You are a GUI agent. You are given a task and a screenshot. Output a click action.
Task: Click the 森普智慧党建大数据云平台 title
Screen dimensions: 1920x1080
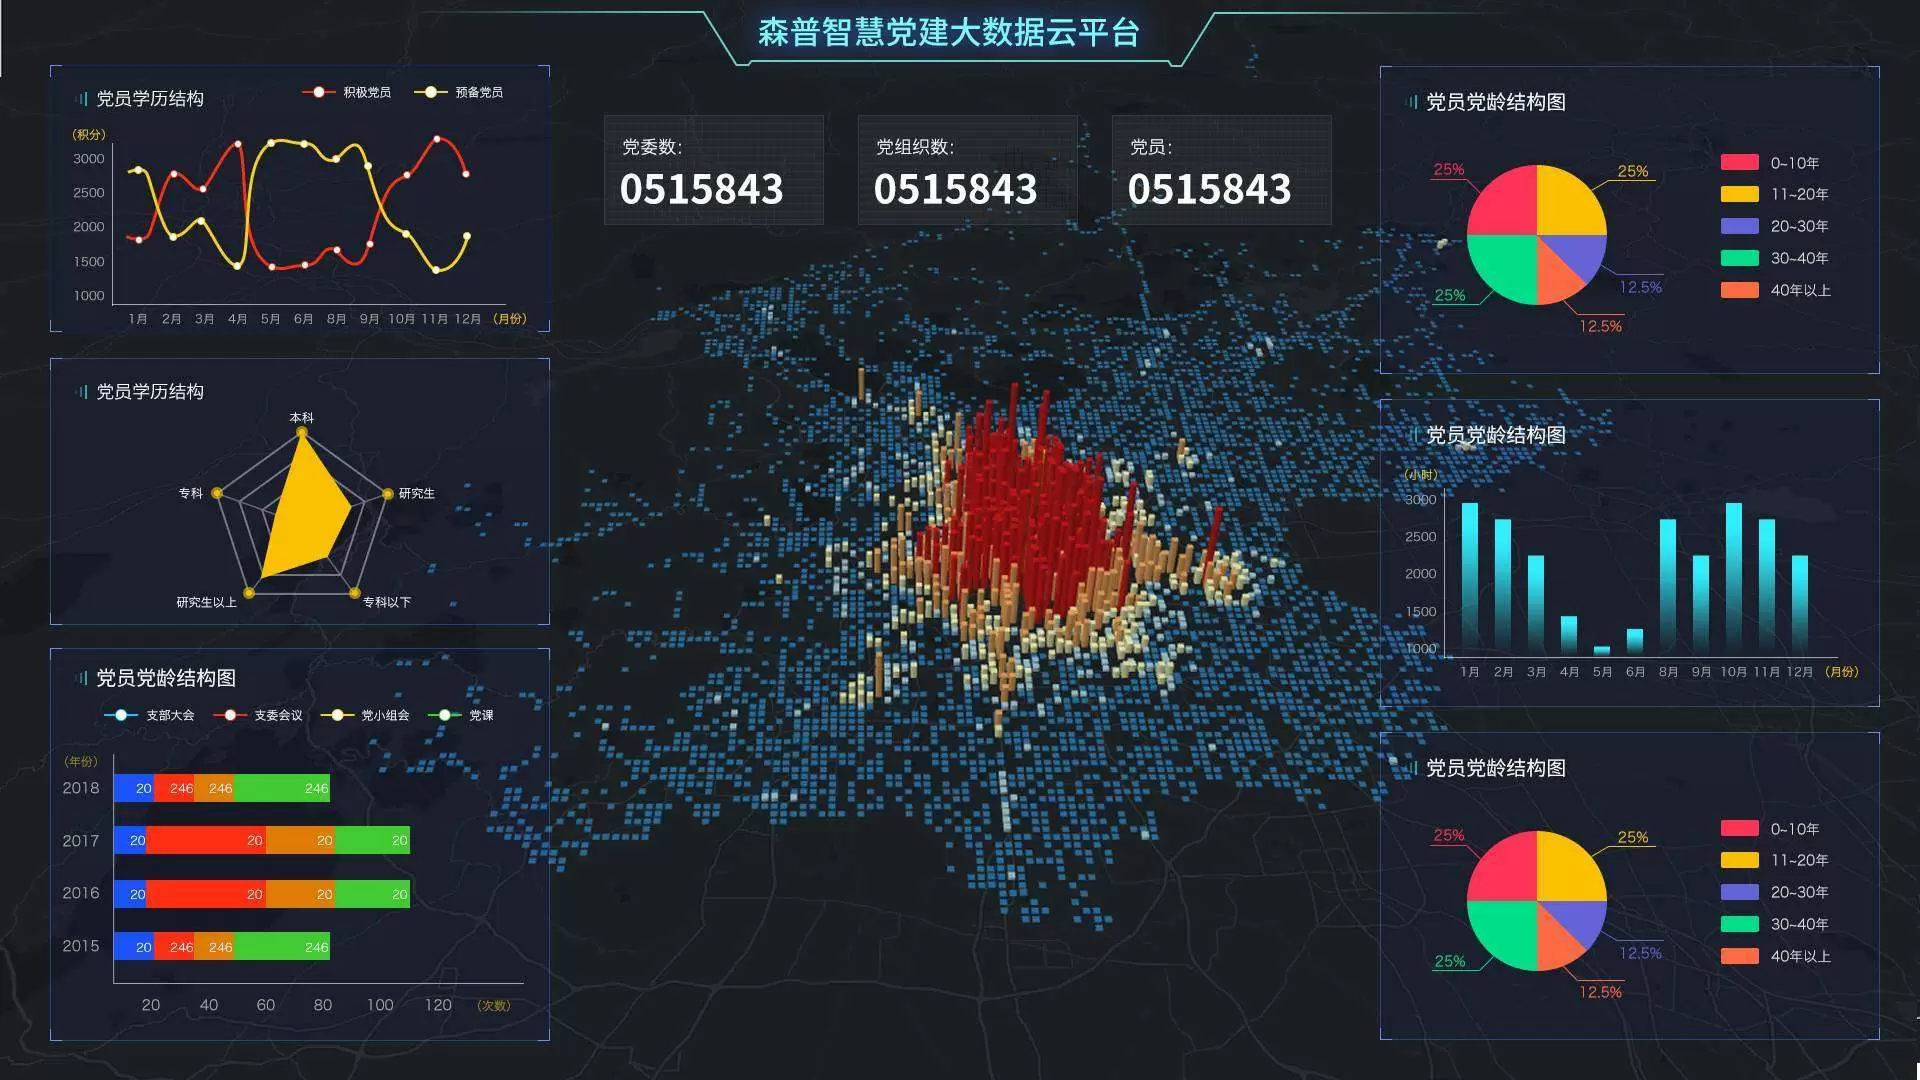coord(948,32)
